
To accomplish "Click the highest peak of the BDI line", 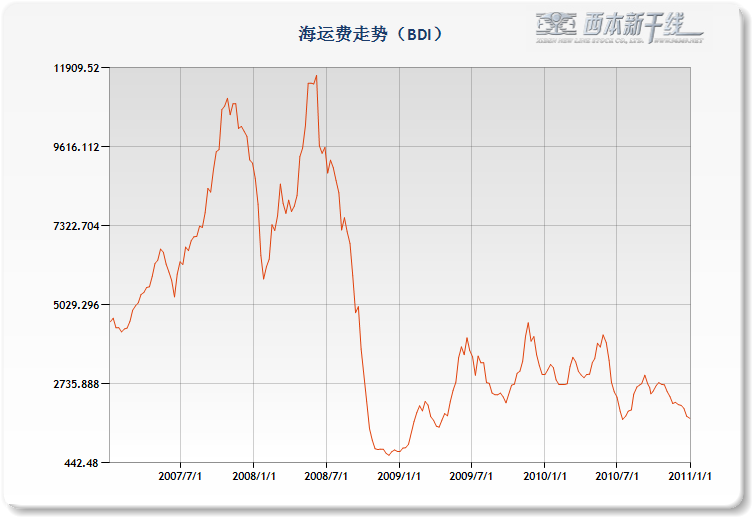I will tap(317, 76).
